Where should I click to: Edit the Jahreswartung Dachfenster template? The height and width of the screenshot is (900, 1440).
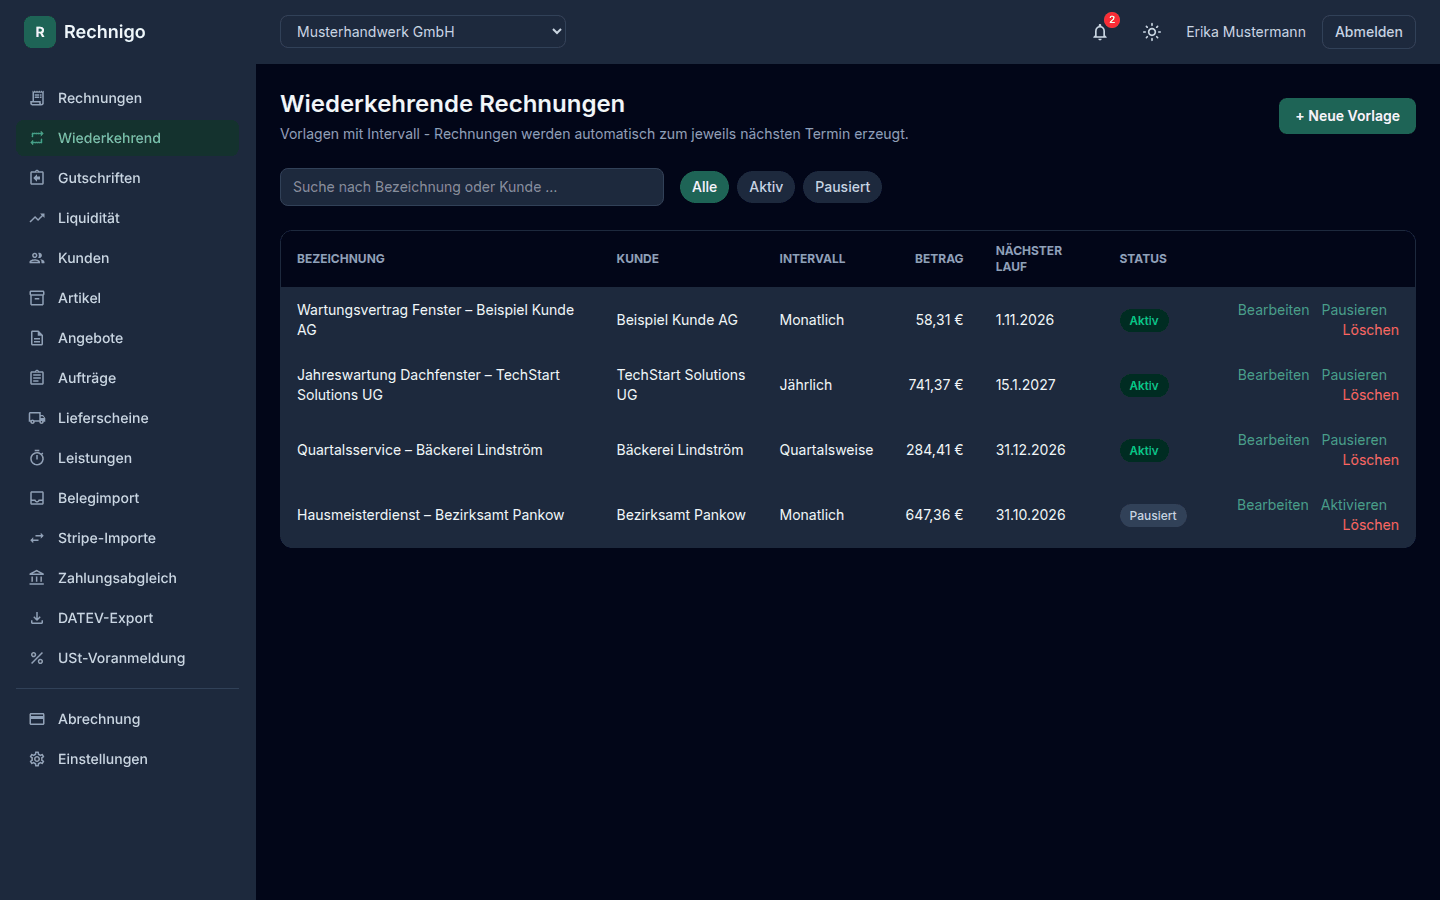point(1273,375)
